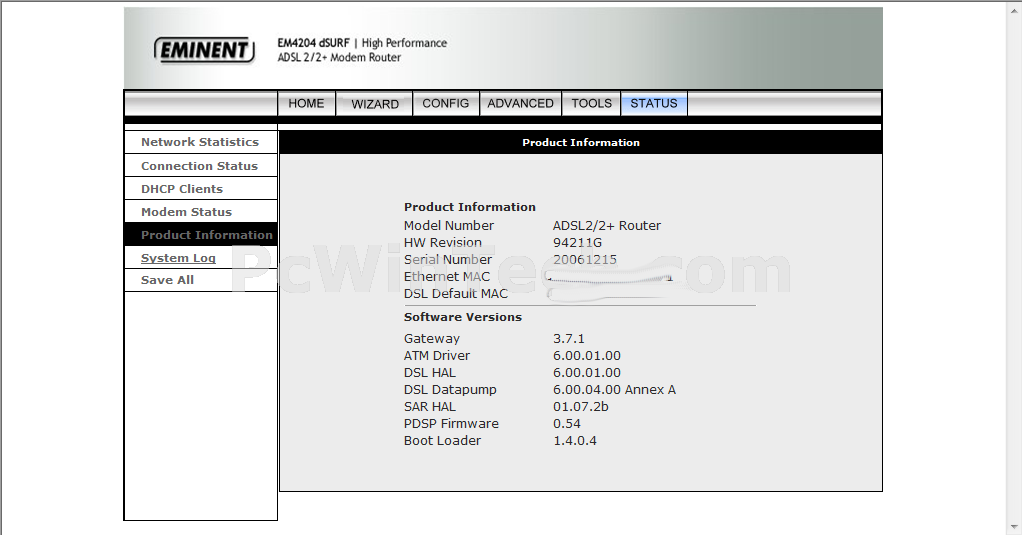Image resolution: width=1022 pixels, height=535 pixels.
Task: Click the STATUS tab
Action: pyautogui.click(x=654, y=104)
